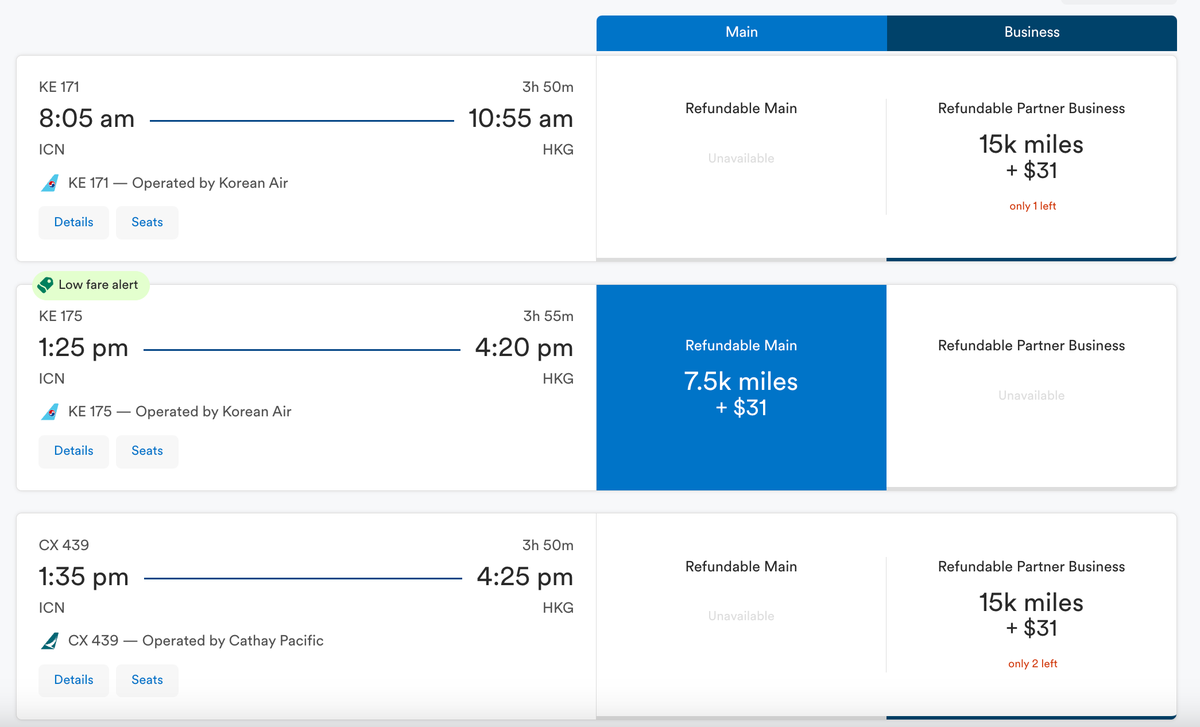
Task: Select the 7.5k miles Refundable Main fare for KE 175
Action: pos(741,388)
